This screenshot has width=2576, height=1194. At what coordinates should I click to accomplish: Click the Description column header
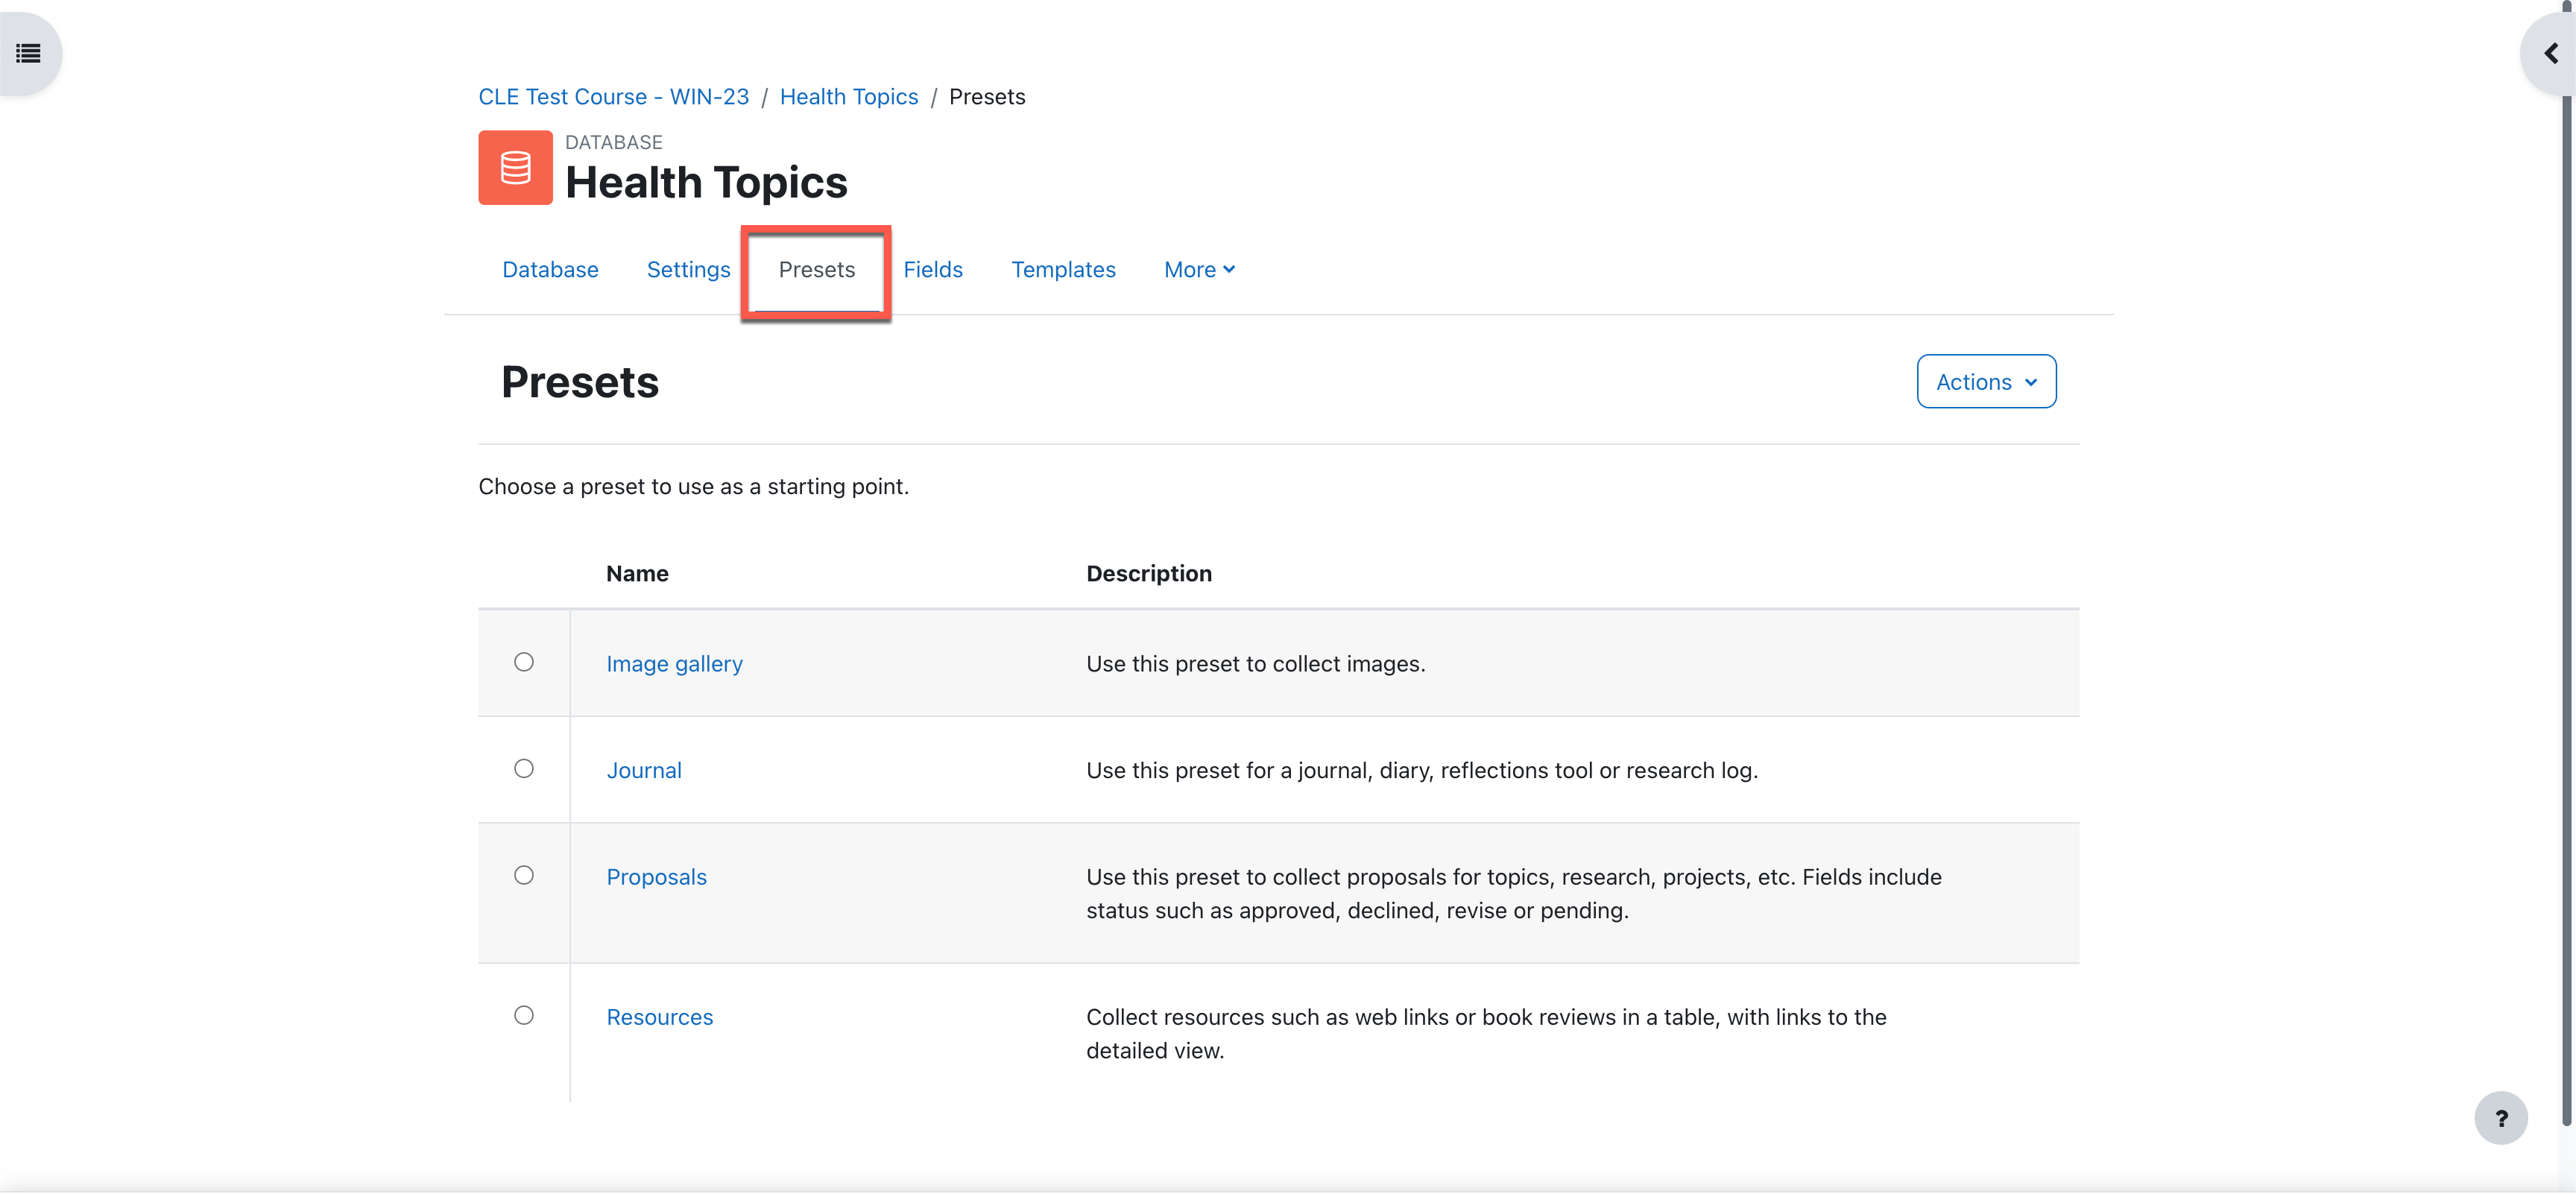tap(1149, 574)
